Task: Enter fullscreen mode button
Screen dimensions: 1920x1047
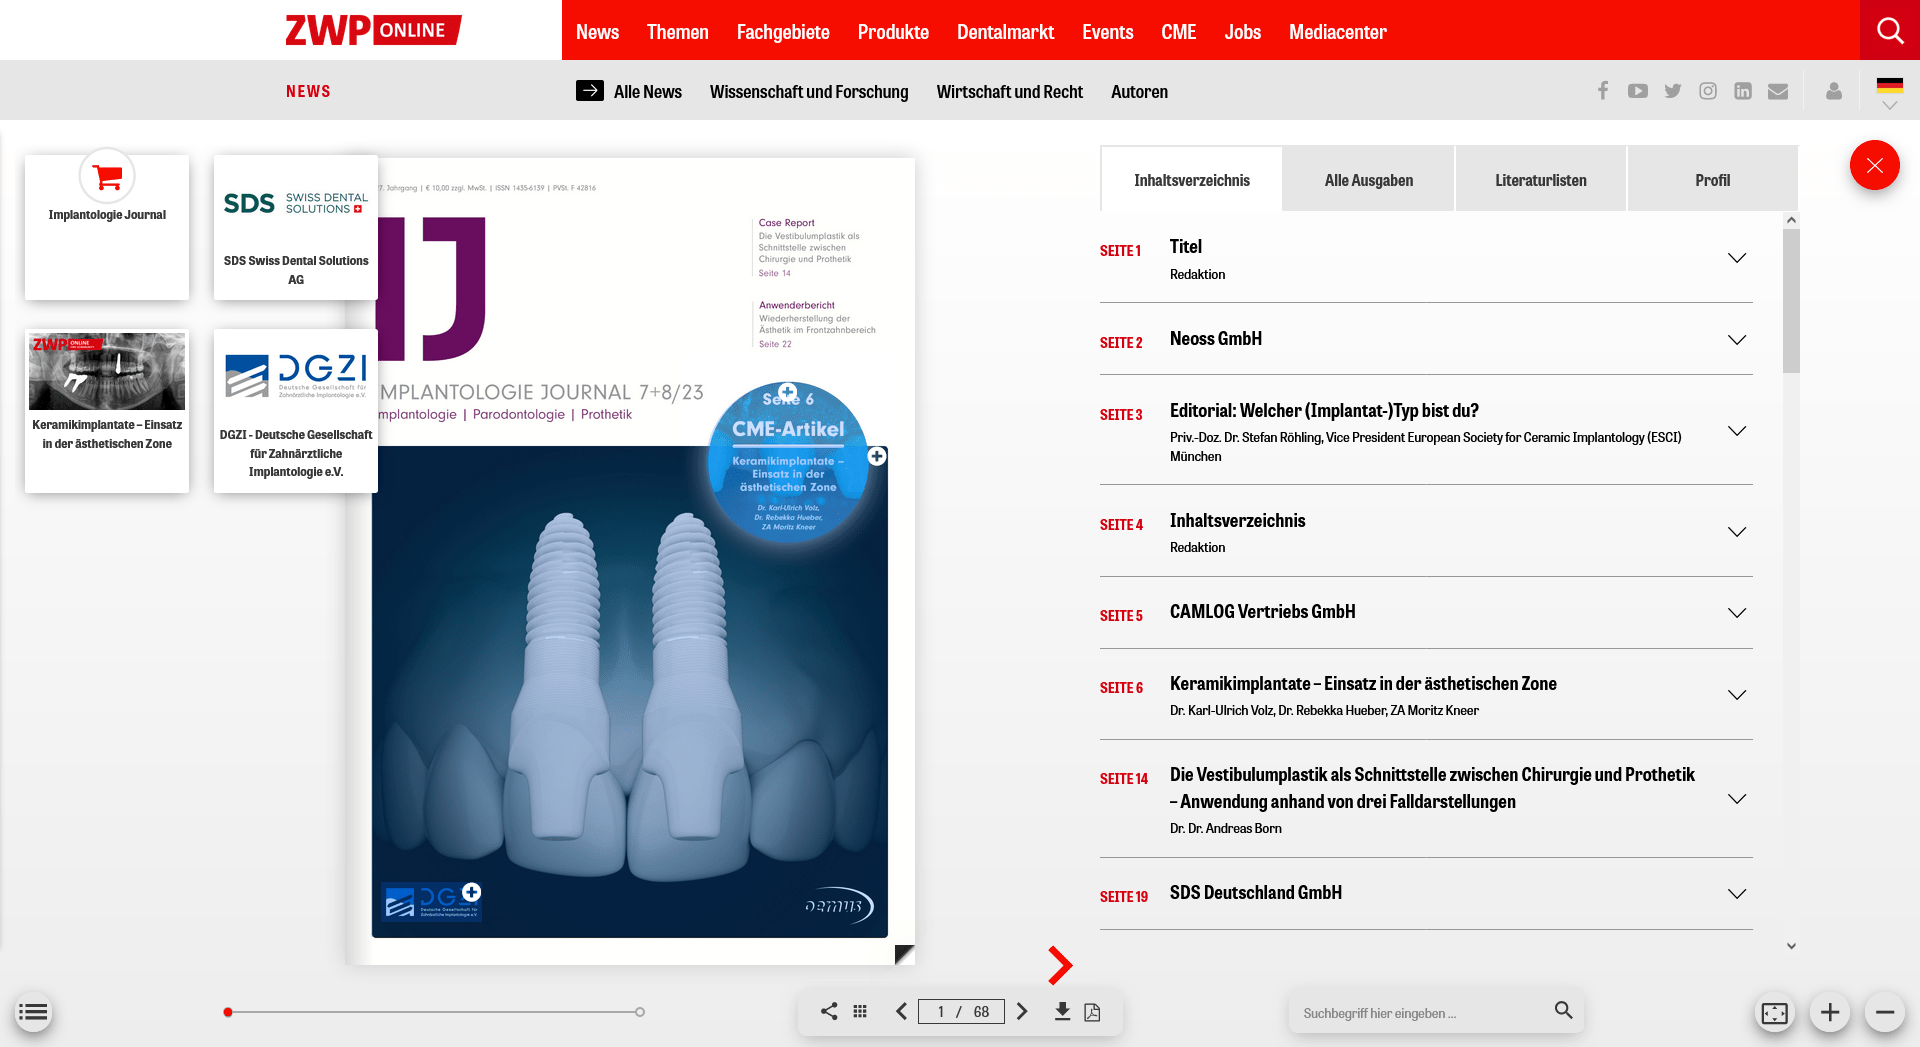Action: 1775,1013
